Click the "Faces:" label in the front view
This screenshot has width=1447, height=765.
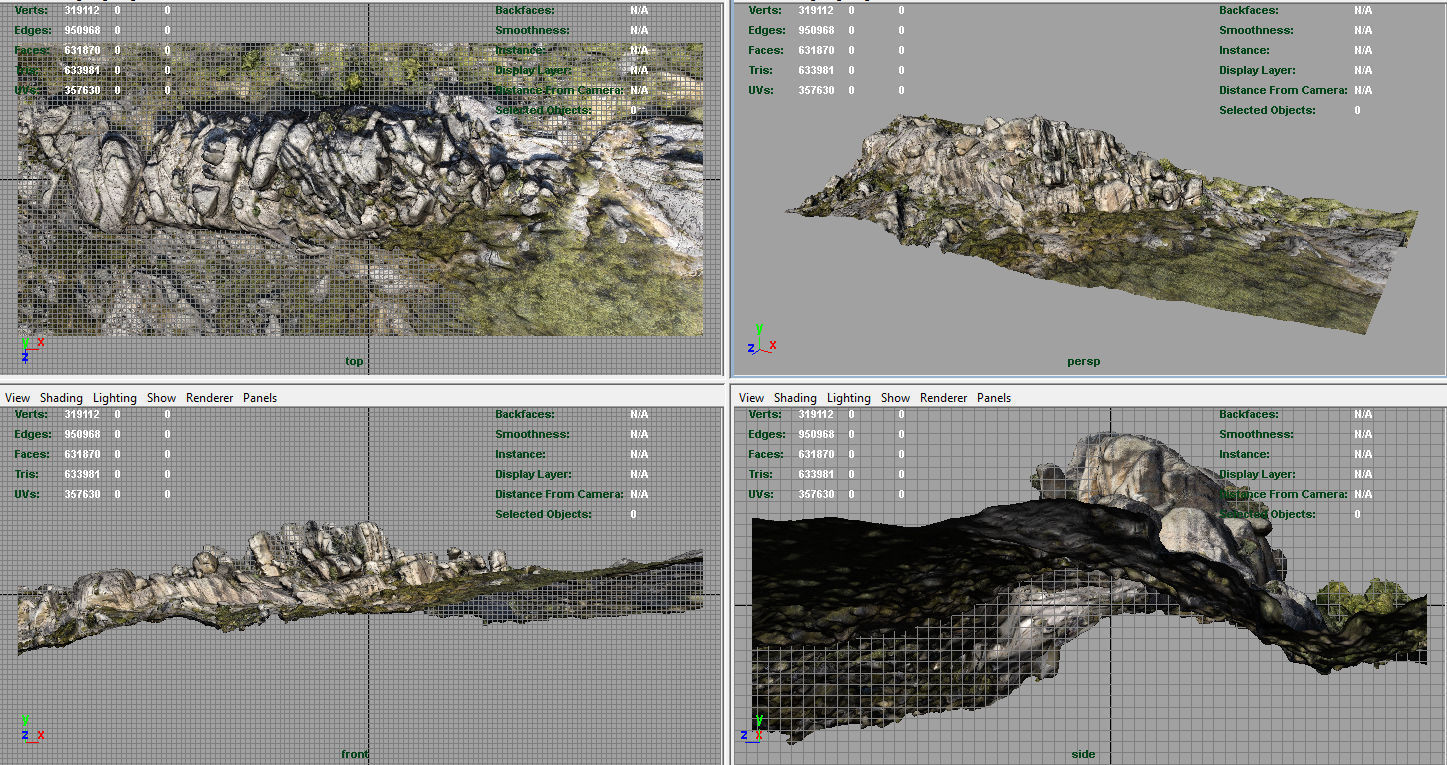pos(32,454)
